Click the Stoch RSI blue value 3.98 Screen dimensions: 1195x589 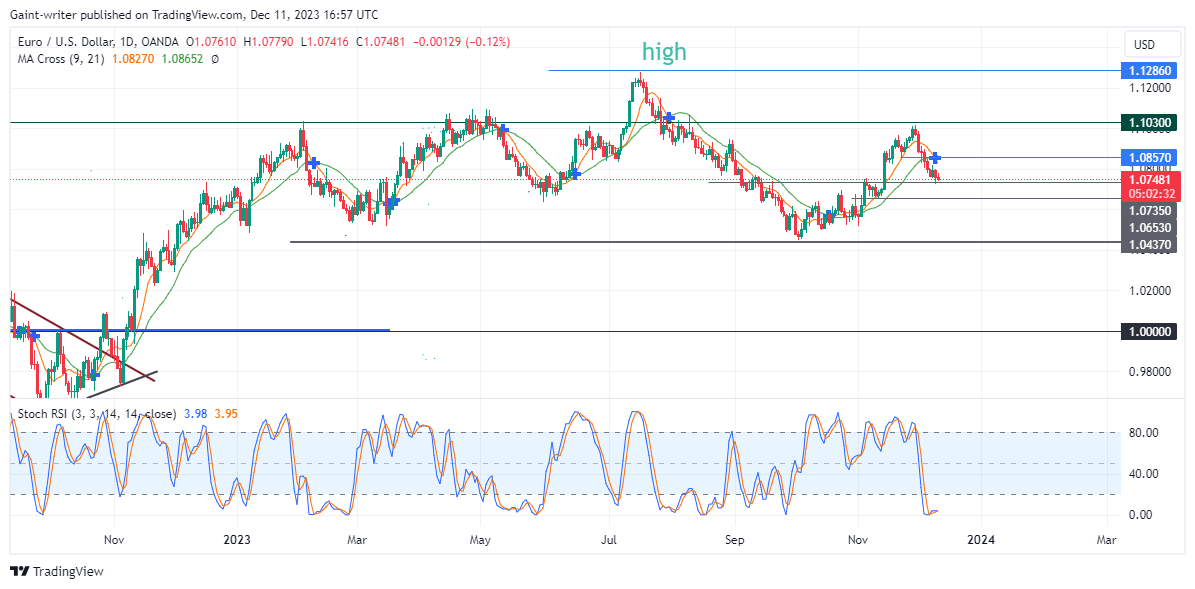(x=195, y=414)
